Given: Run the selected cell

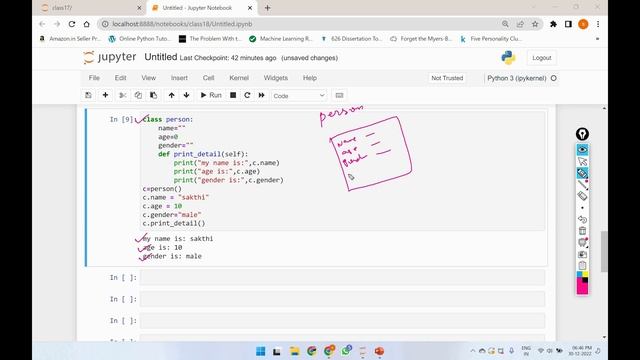Looking at the screenshot, I should pos(211,95).
